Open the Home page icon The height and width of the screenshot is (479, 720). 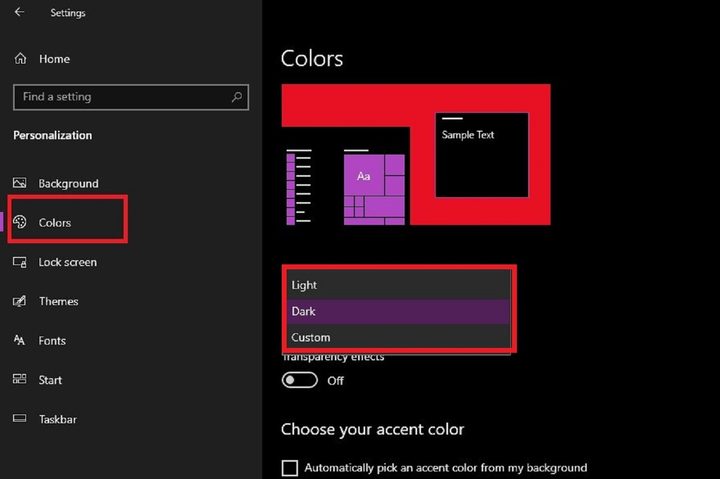pyautogui.click(x=20, y=58)
